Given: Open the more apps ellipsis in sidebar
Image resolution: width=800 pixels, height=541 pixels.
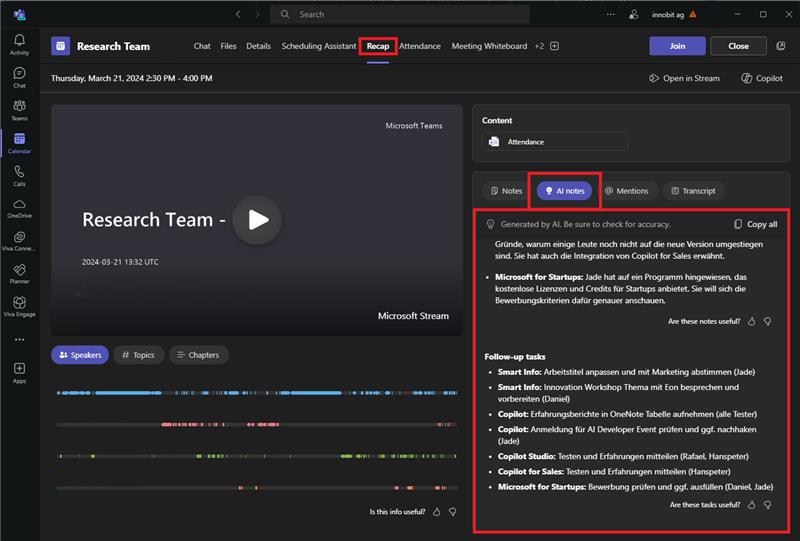Looking at the screenshot, I should (19, 340).
